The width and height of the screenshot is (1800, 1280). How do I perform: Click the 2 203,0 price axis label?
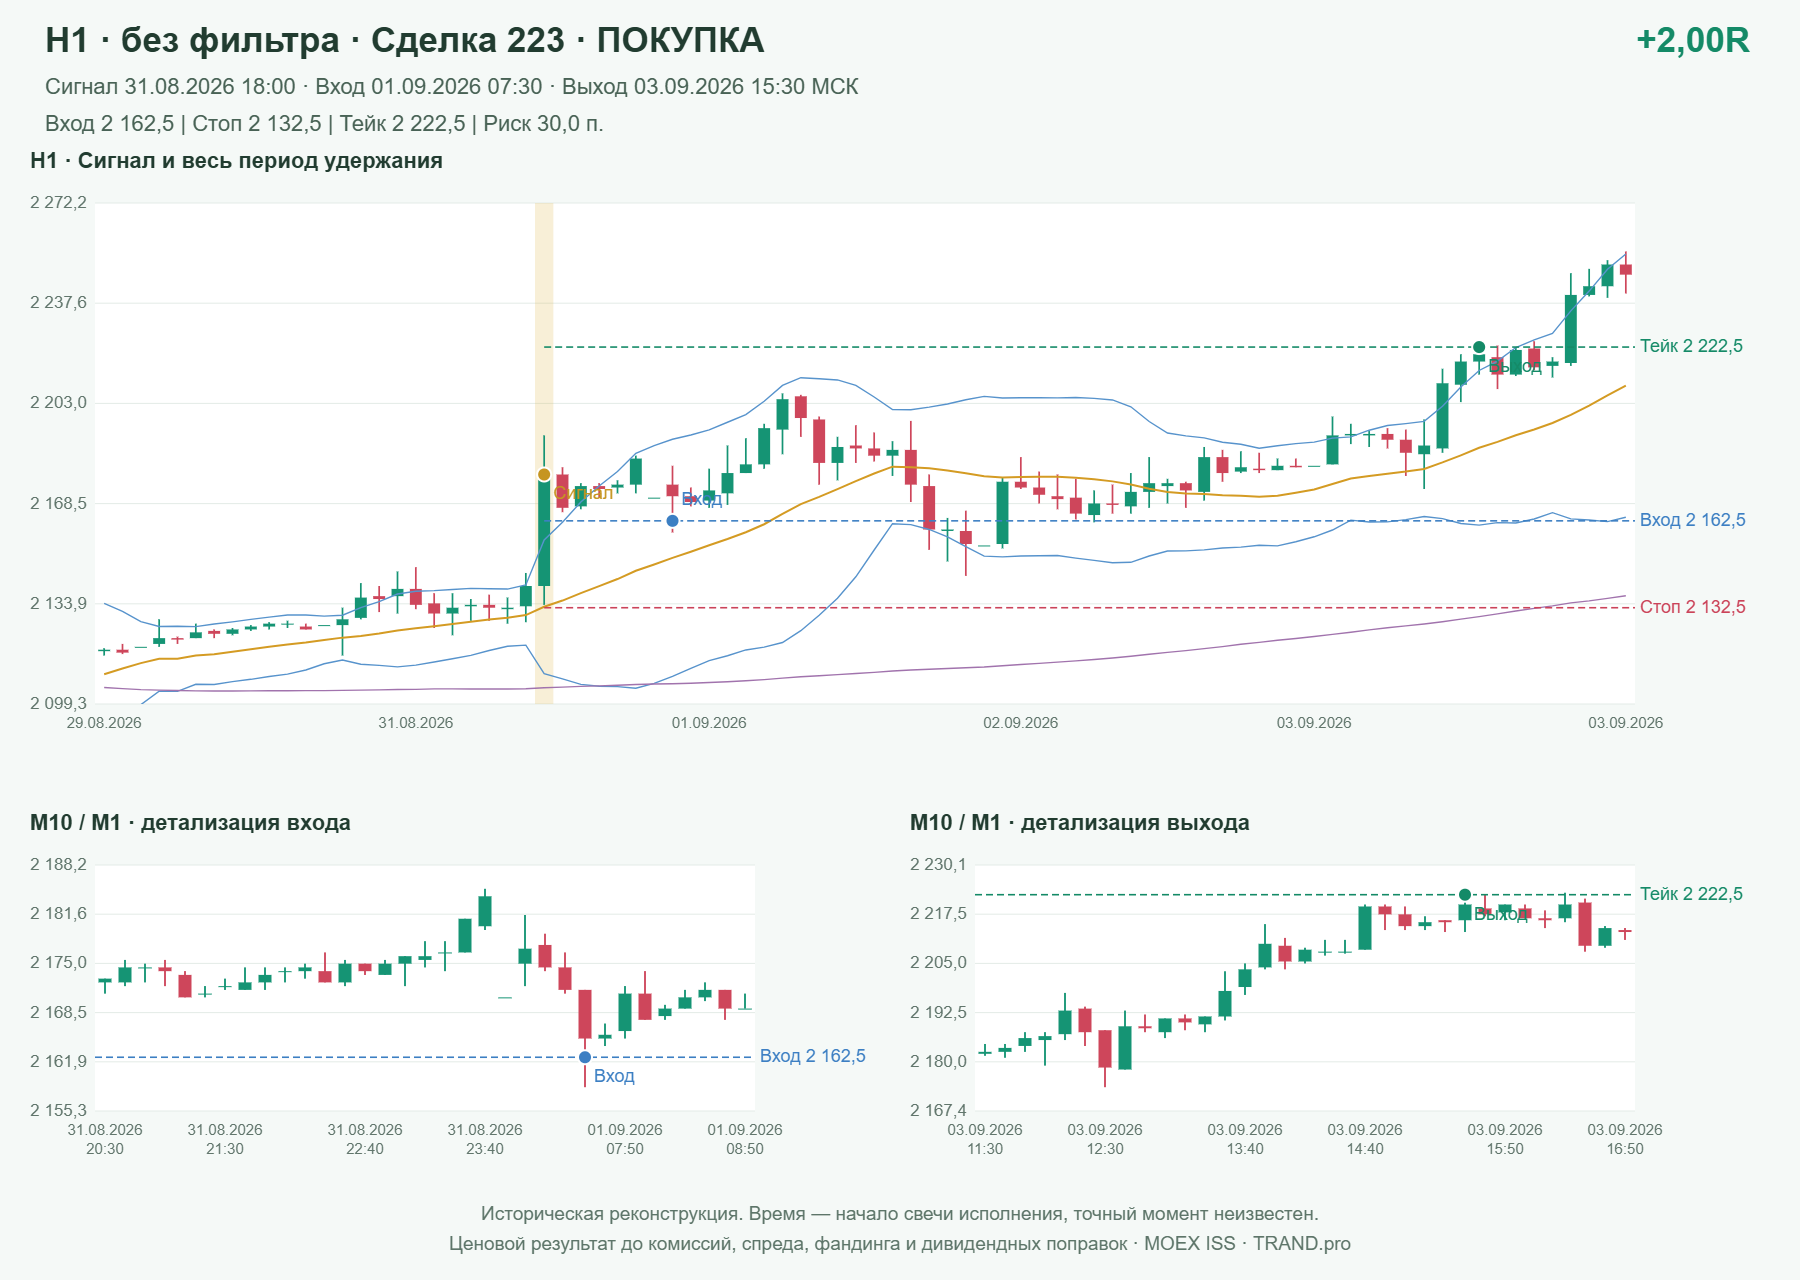coord(58,403)
